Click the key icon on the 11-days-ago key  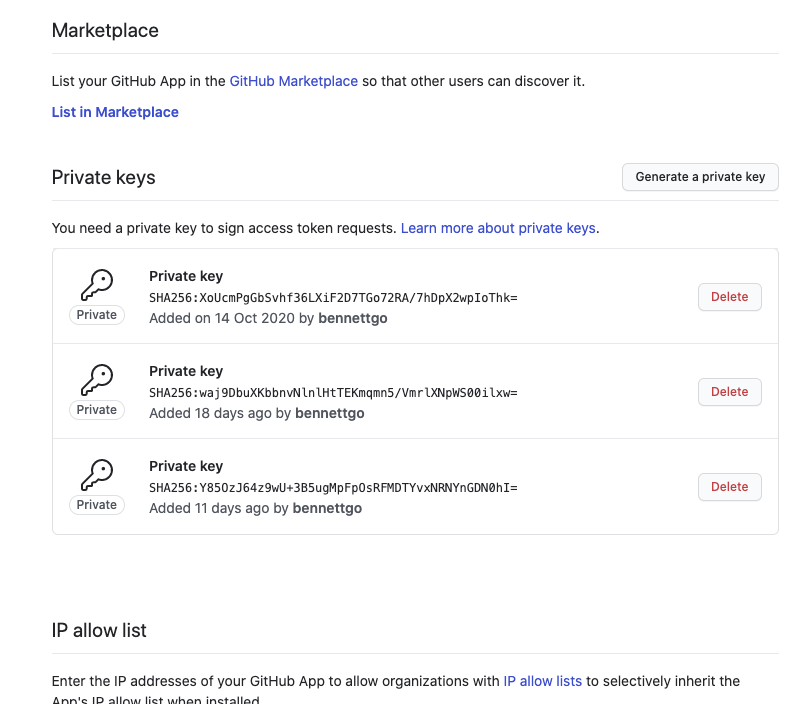(96, 473)
